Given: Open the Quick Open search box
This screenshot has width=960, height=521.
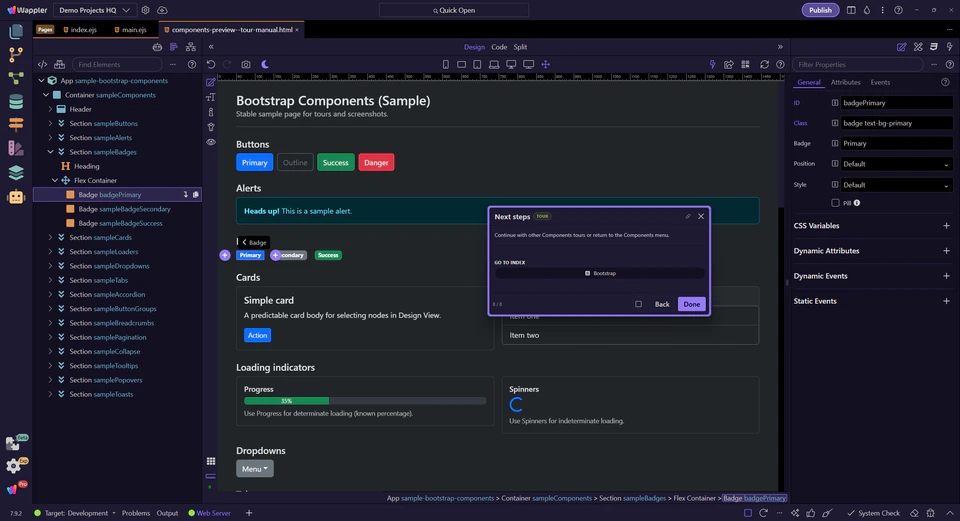Looking at the screenshot, I should tap(454, 10).
